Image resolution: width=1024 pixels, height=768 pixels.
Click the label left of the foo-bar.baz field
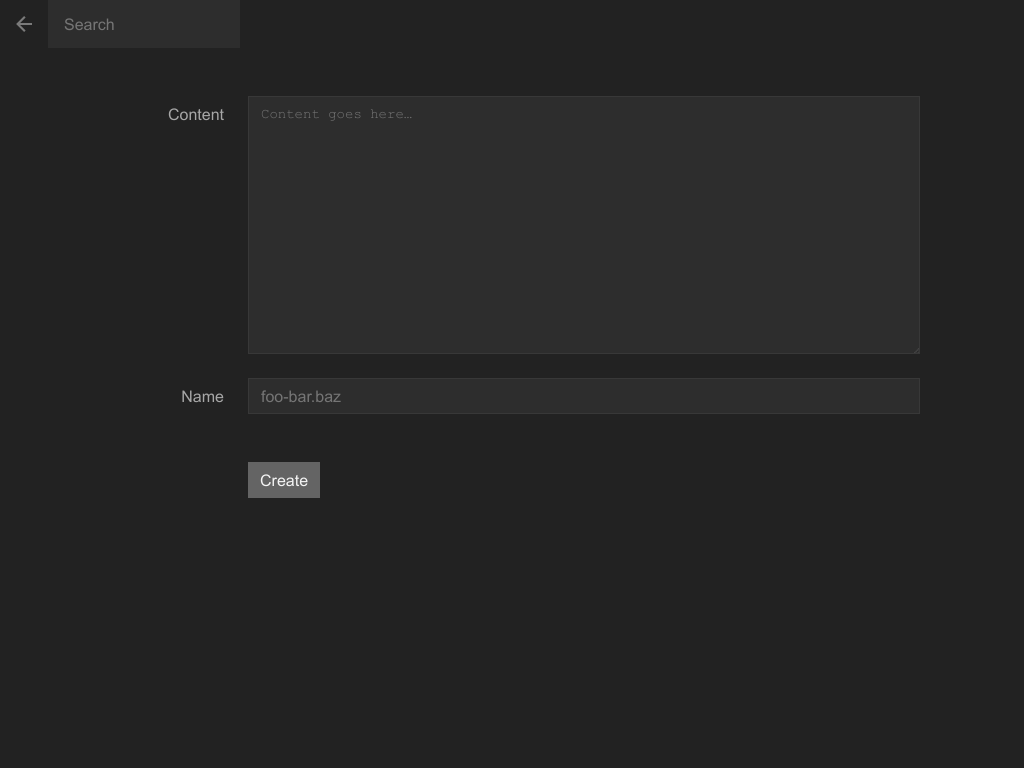(x=202, y=397)
